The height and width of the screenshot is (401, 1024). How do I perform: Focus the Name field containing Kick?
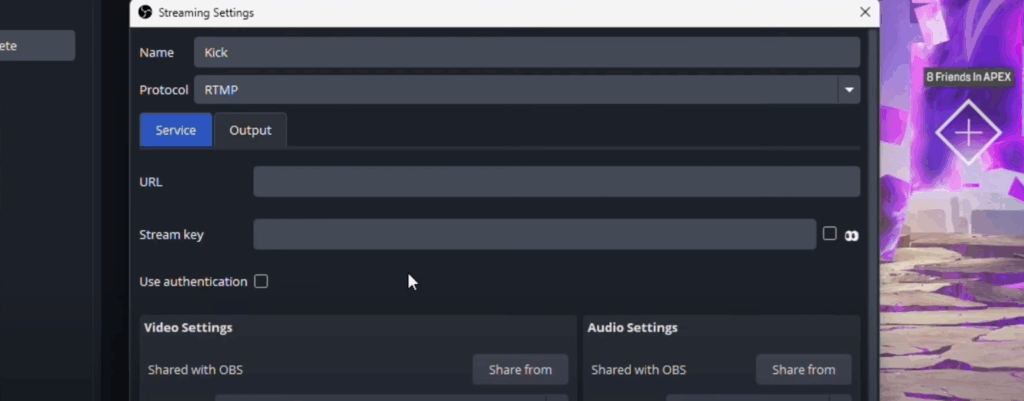tap(526, 52)
